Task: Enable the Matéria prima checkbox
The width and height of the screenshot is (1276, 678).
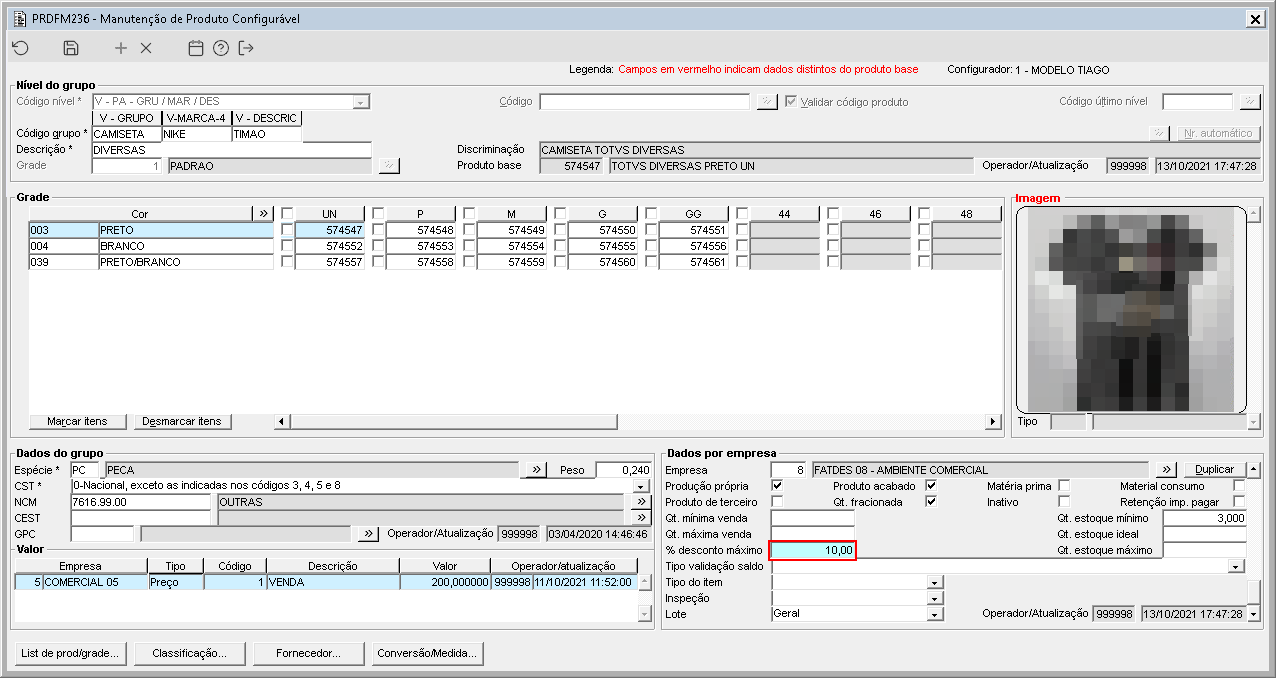Action: tap(1064, 486)
